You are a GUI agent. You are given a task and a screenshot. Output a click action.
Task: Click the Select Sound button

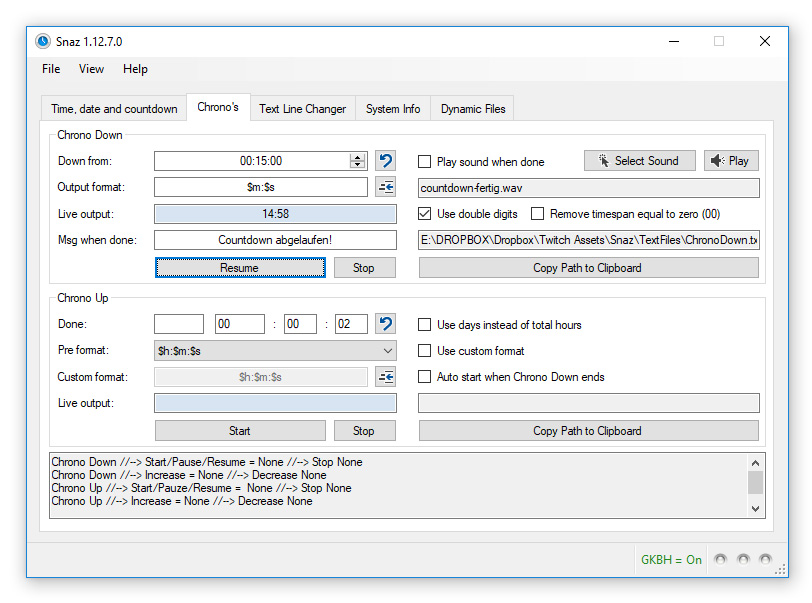pos(640,161)
